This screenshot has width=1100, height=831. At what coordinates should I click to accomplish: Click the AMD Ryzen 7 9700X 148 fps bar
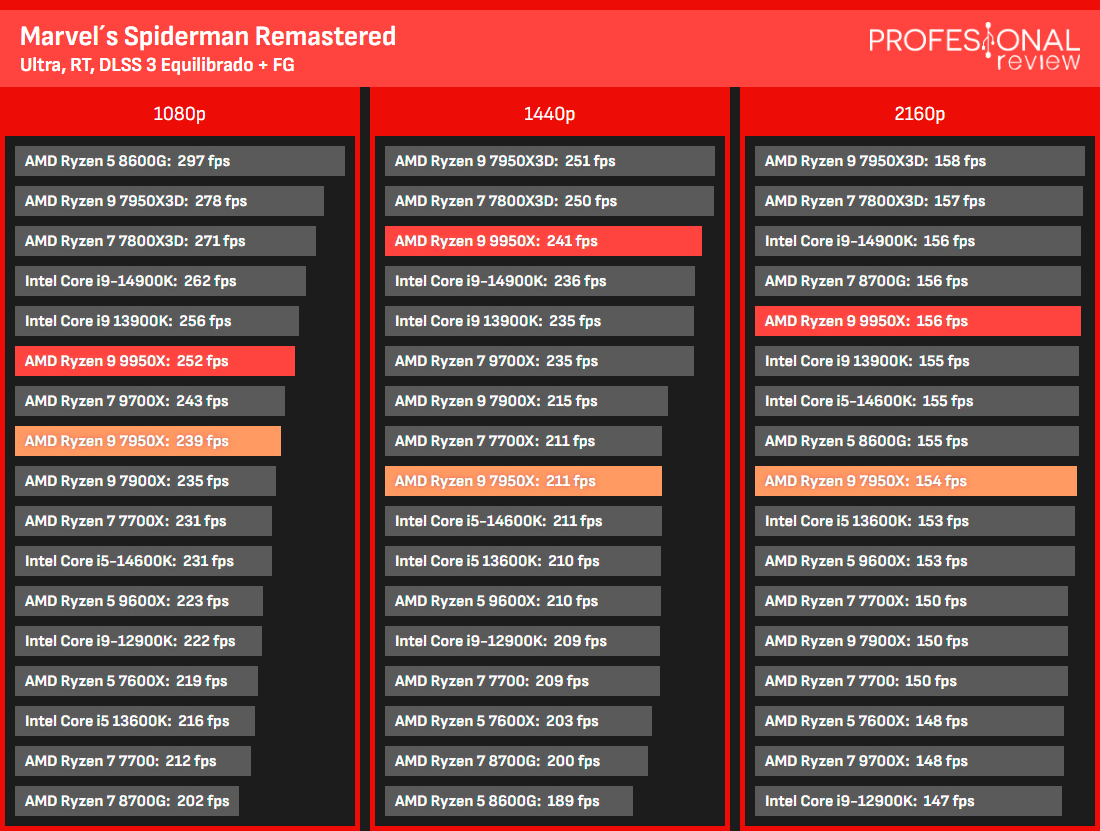(x=909, y=760)
